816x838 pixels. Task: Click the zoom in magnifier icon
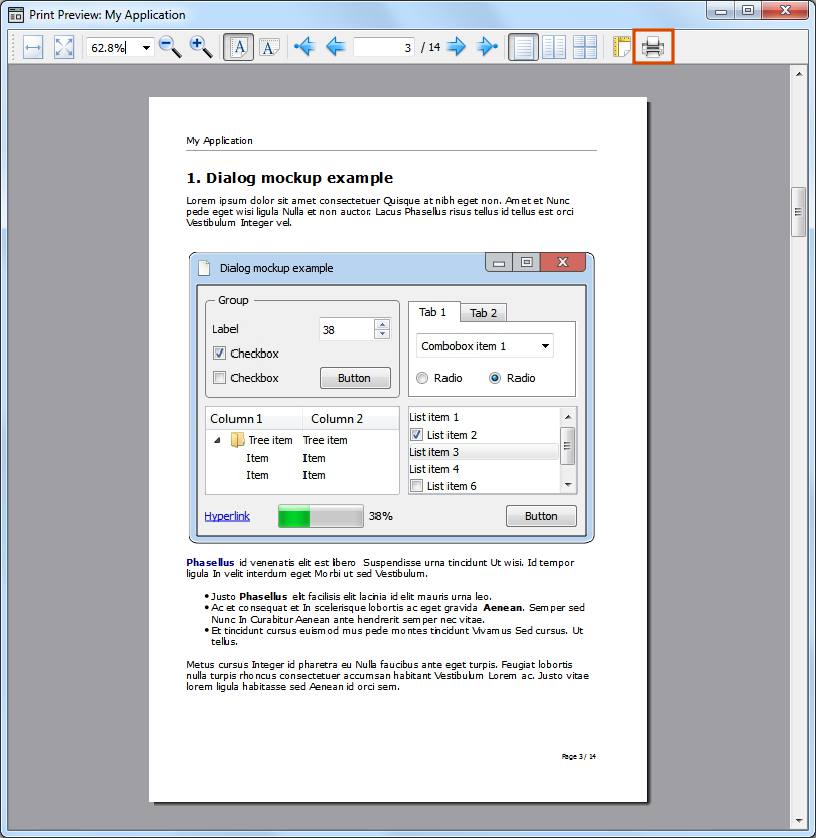(201, 47)
